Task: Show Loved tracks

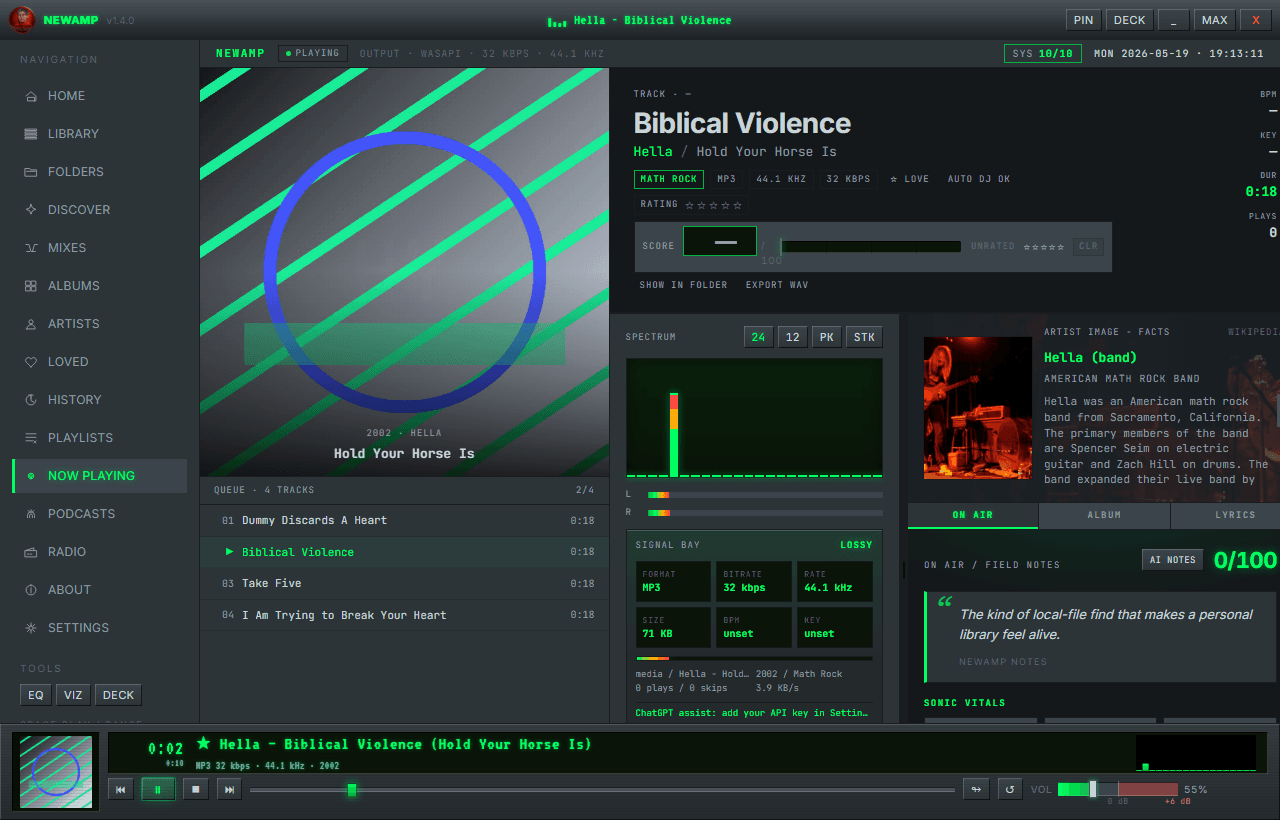Action: [x=99, y=362]
